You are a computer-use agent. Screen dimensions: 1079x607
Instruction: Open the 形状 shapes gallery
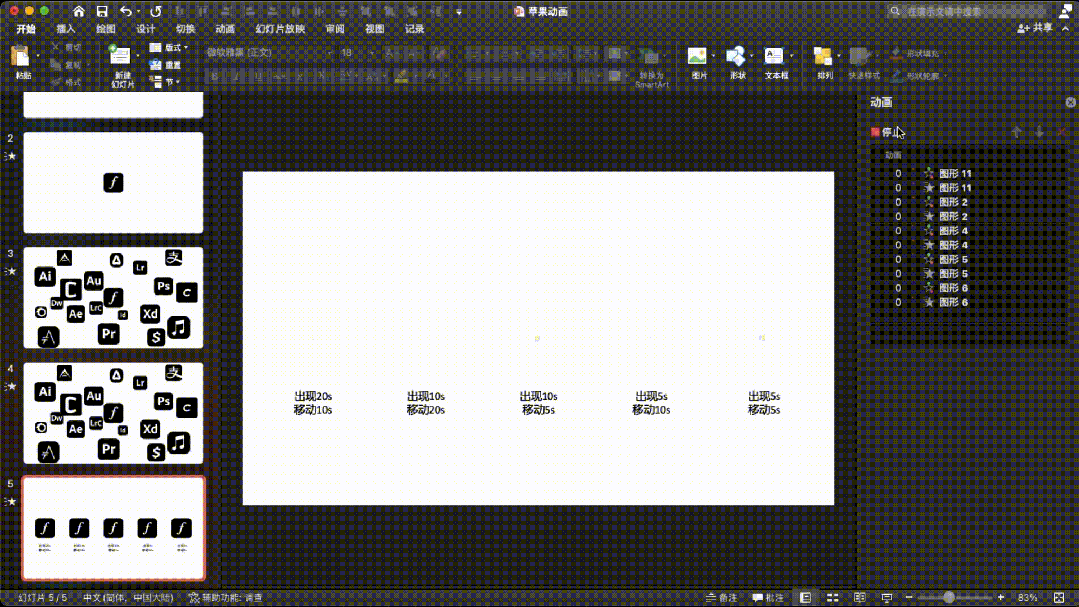coord(737,63)
